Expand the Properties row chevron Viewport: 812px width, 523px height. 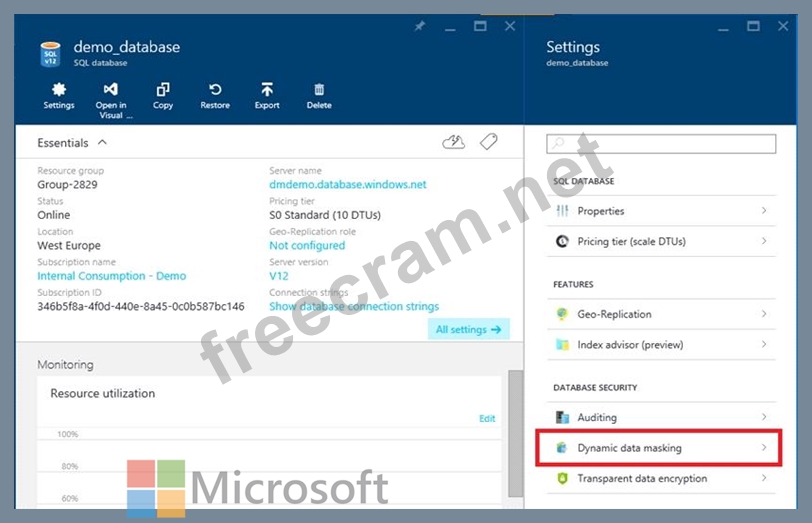tap(764, 210)
